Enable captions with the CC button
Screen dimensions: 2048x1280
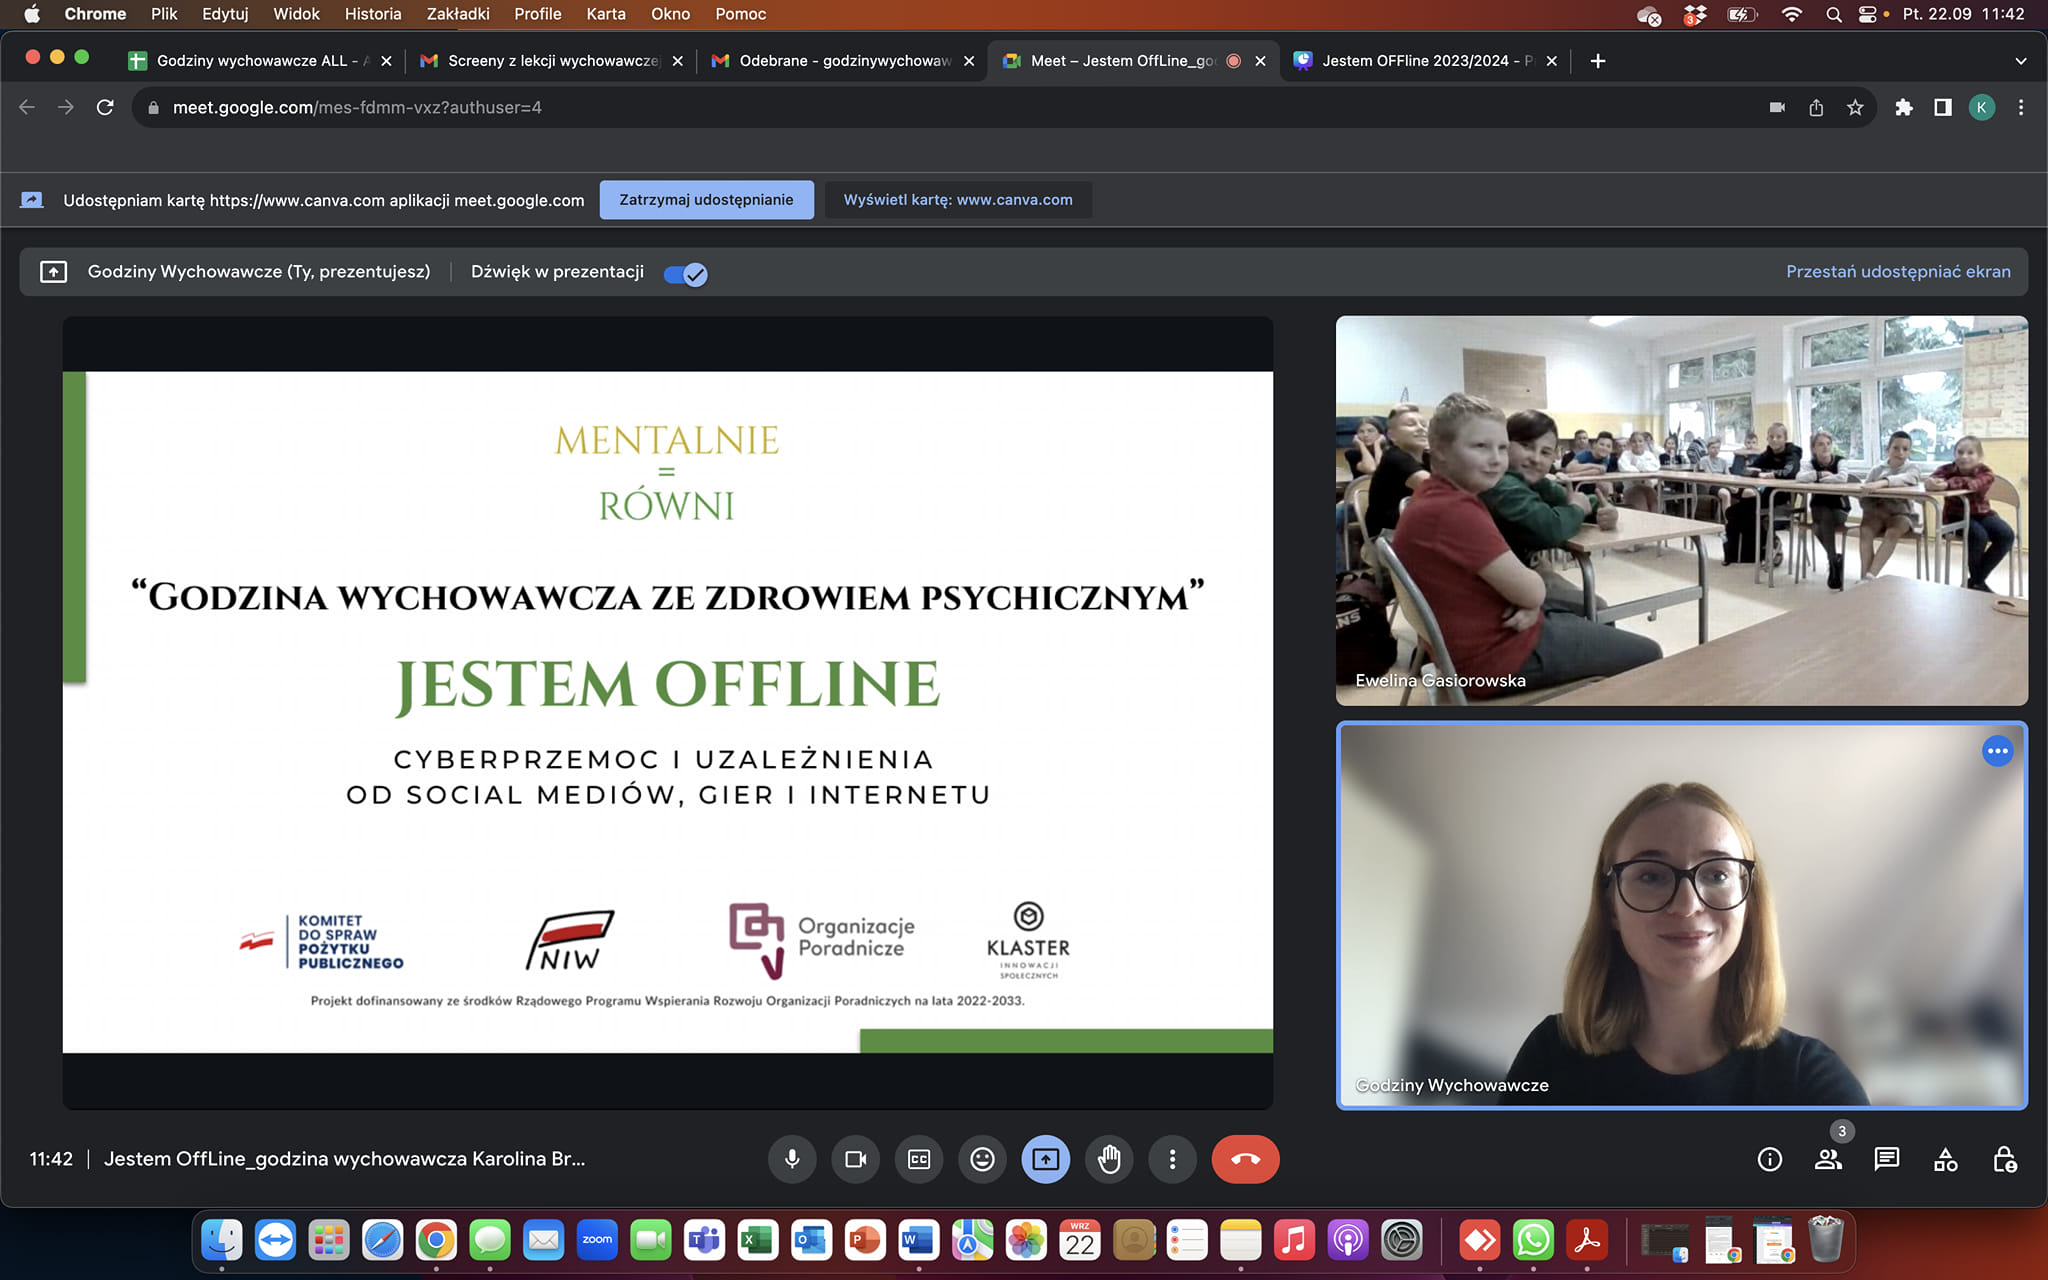pyautogui.click(x=919, y=1159)
